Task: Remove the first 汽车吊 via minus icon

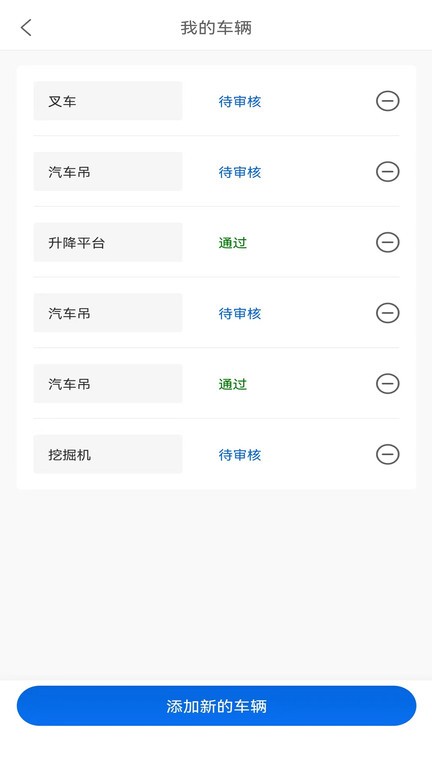Action: (387, 171)
